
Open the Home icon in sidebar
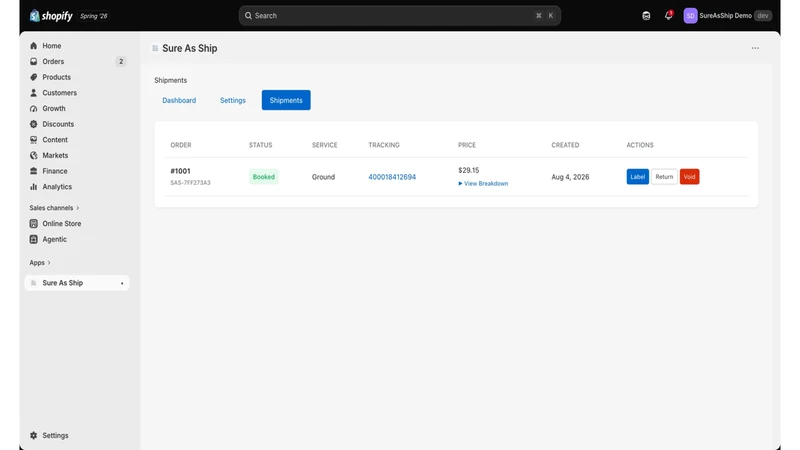tap(34, 46)
